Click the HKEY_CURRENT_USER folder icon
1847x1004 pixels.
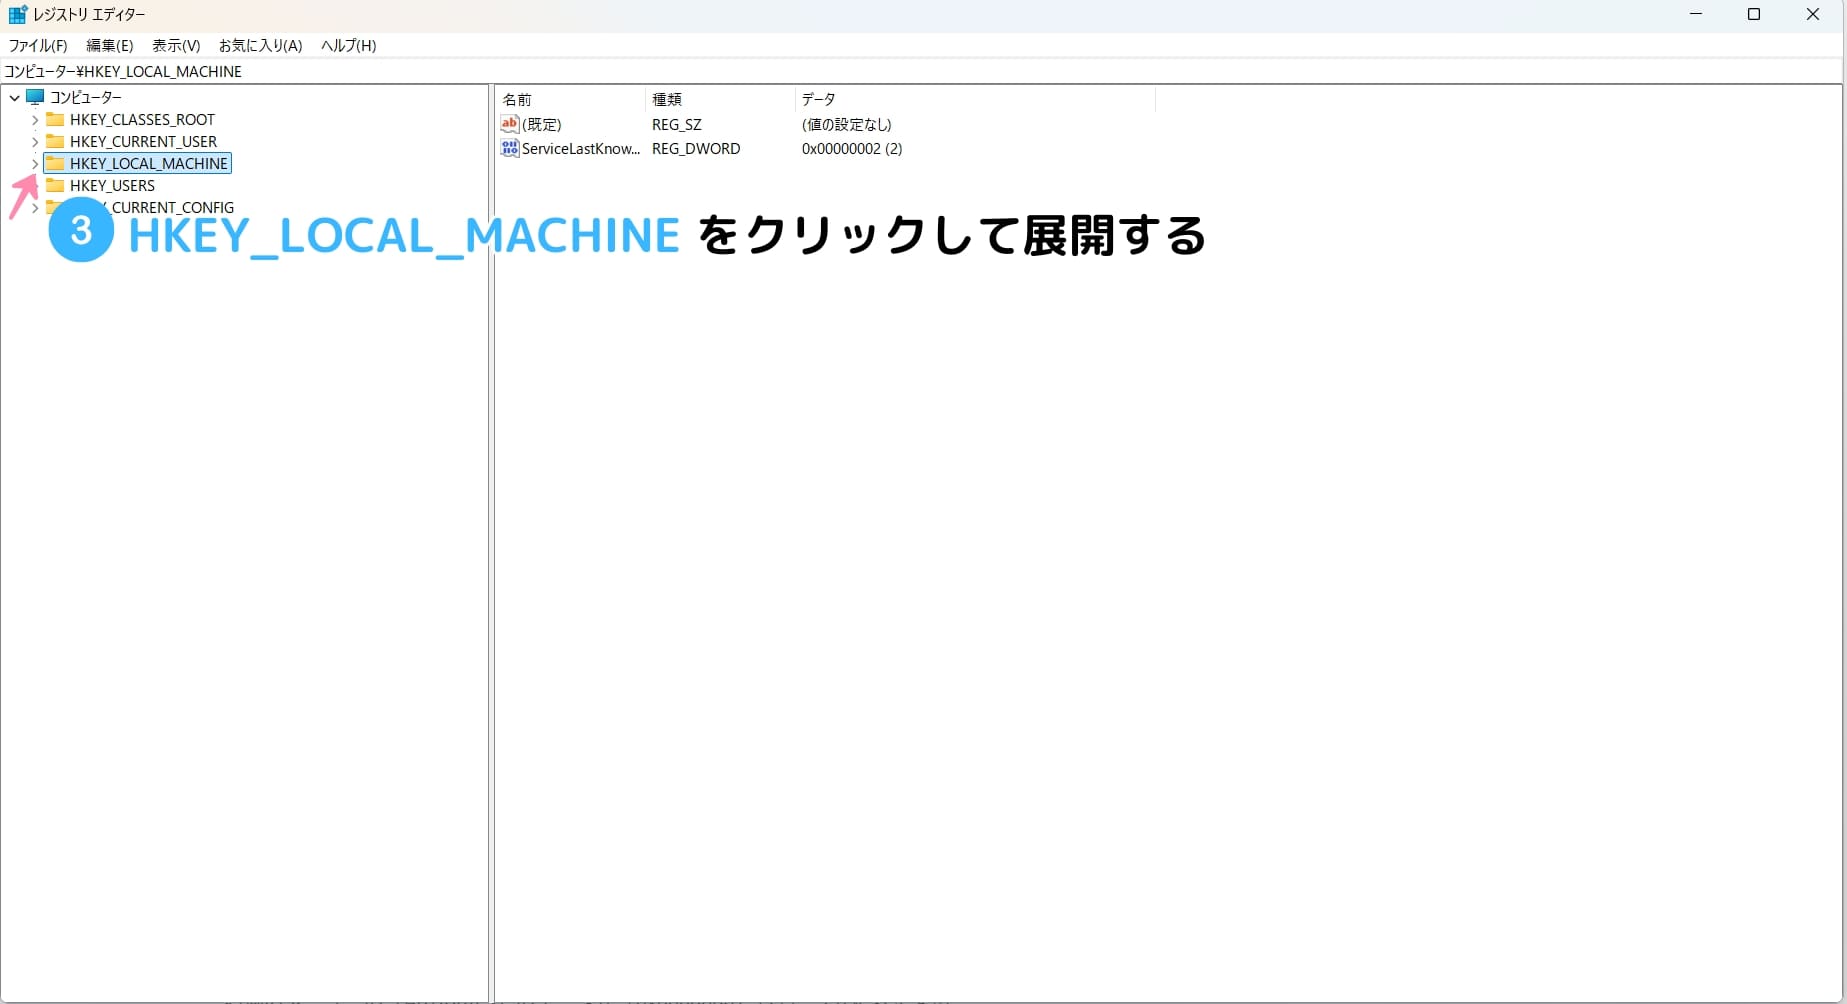[56, 141]
